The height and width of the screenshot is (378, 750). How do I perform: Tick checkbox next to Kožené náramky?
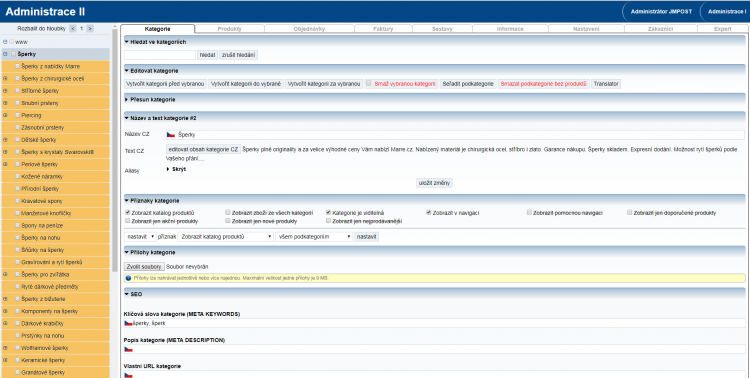(18, 177)
